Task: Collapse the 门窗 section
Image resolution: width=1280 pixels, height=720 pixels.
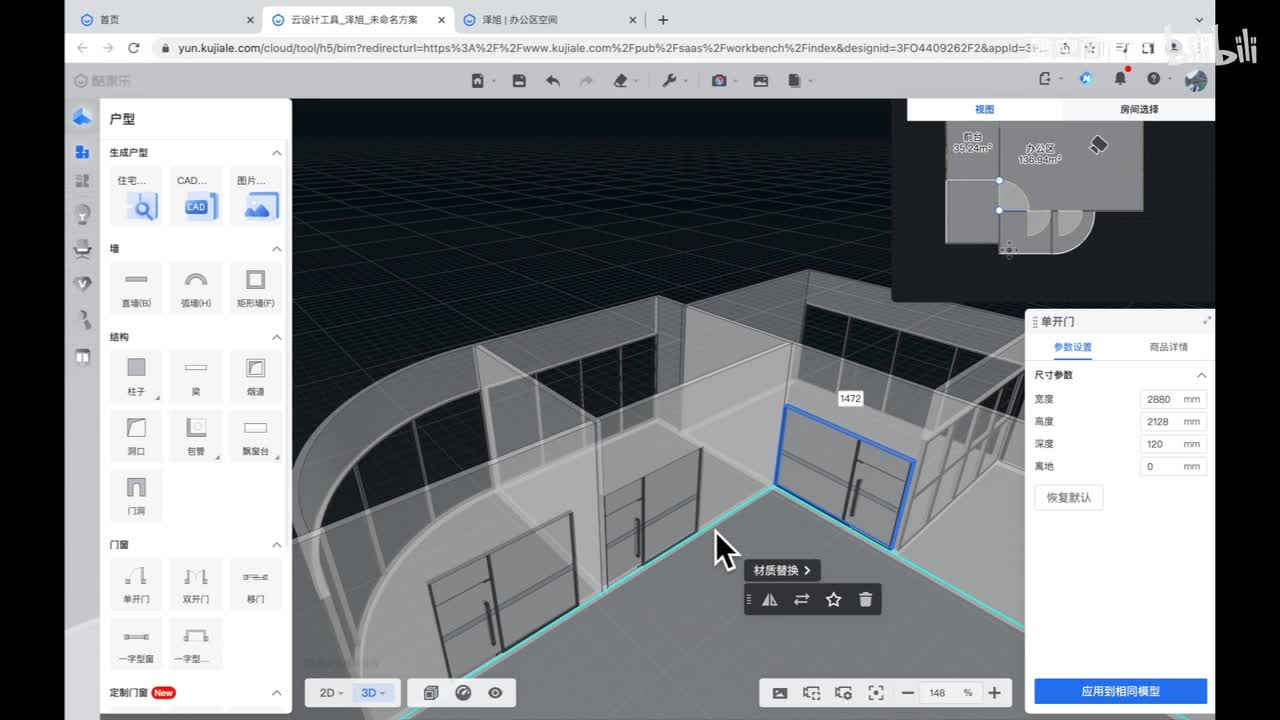Action: pos(277,545)
